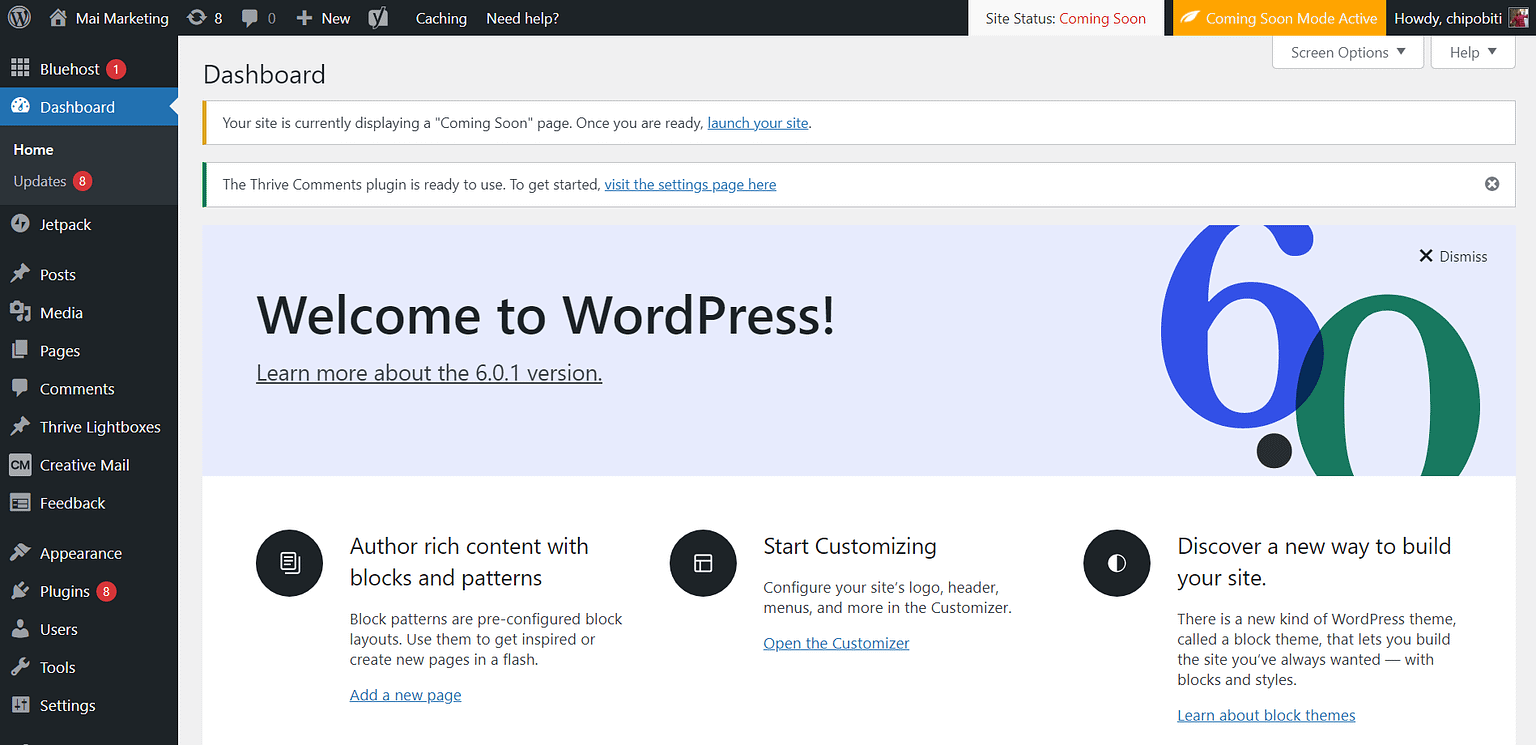Dismiss the Welcome to WordPress panel
Screen dimensions: 1536x745
[x=1452, y=256]
